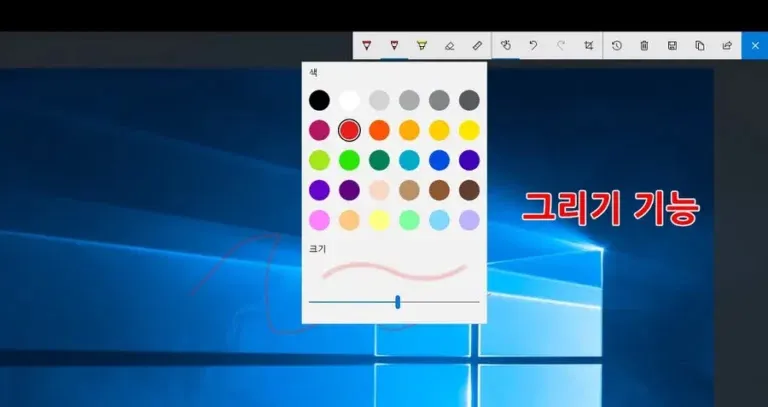
Task: Pick the orange swatch next to red
Action: click(379, 130)
